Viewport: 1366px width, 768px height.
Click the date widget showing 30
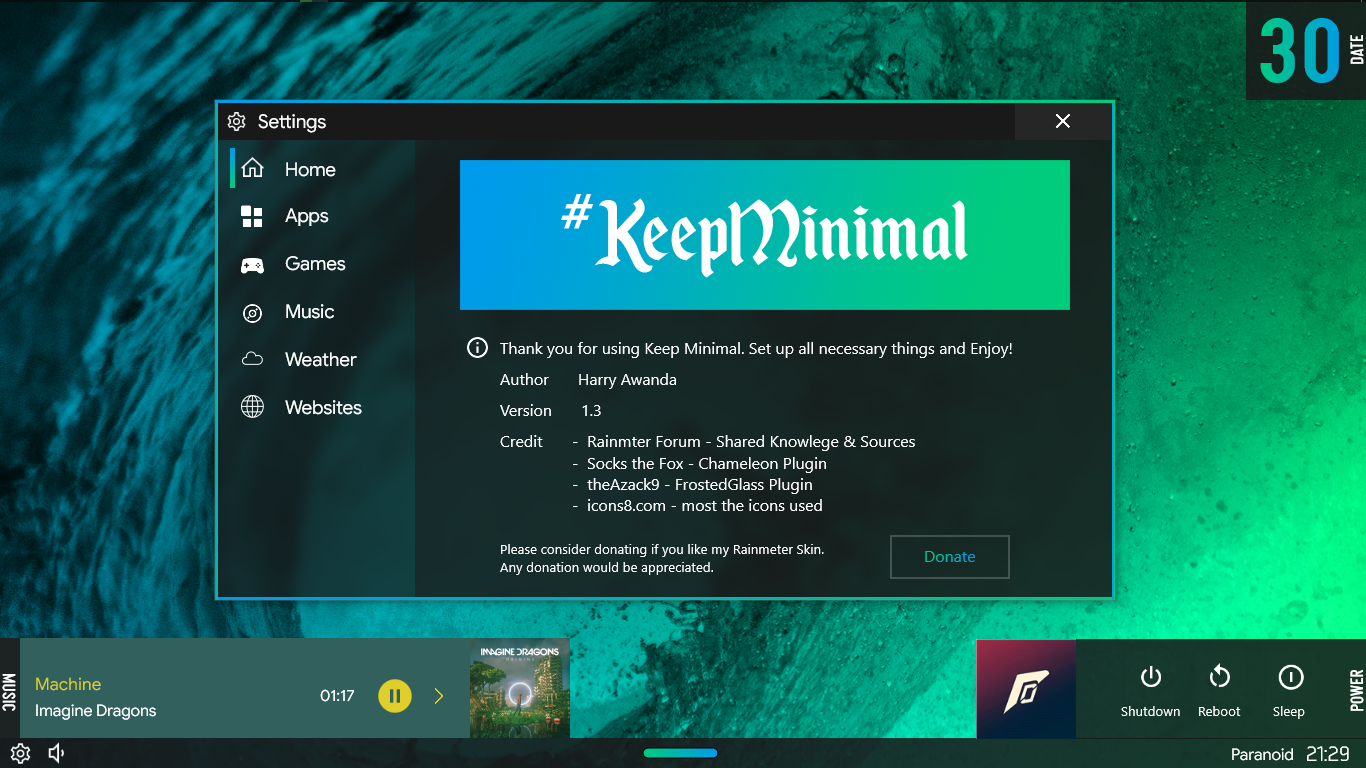[x=1306, y=50]
